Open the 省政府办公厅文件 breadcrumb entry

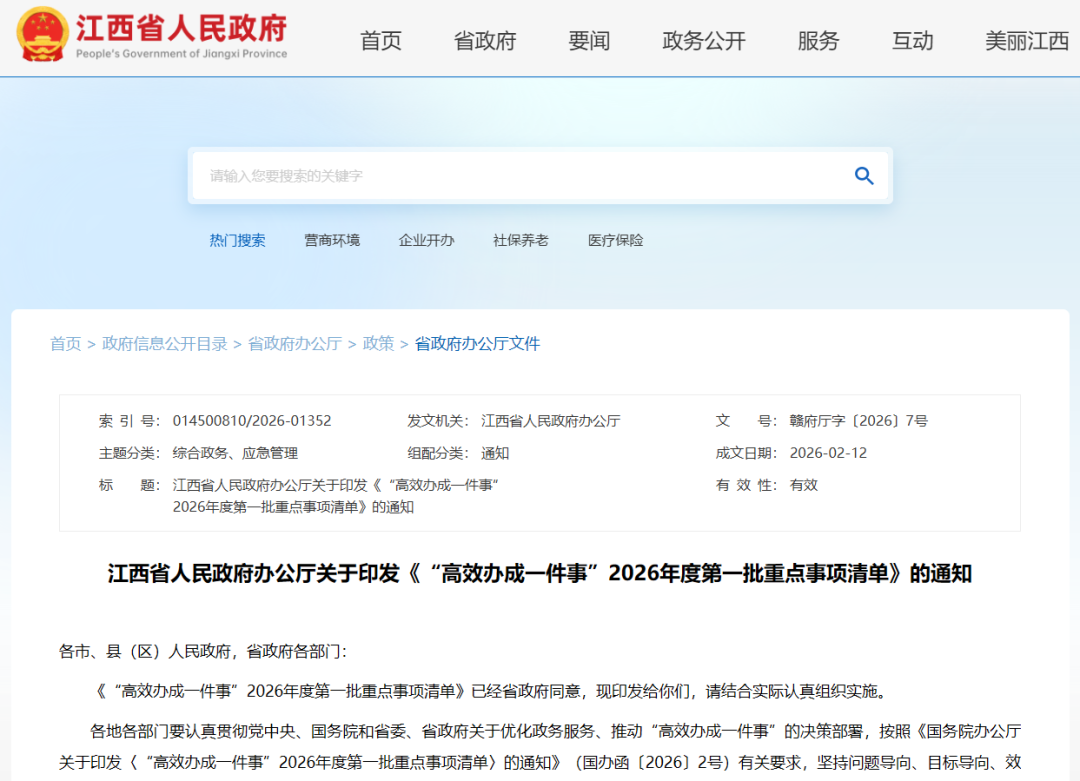click(x=477, y=342)
